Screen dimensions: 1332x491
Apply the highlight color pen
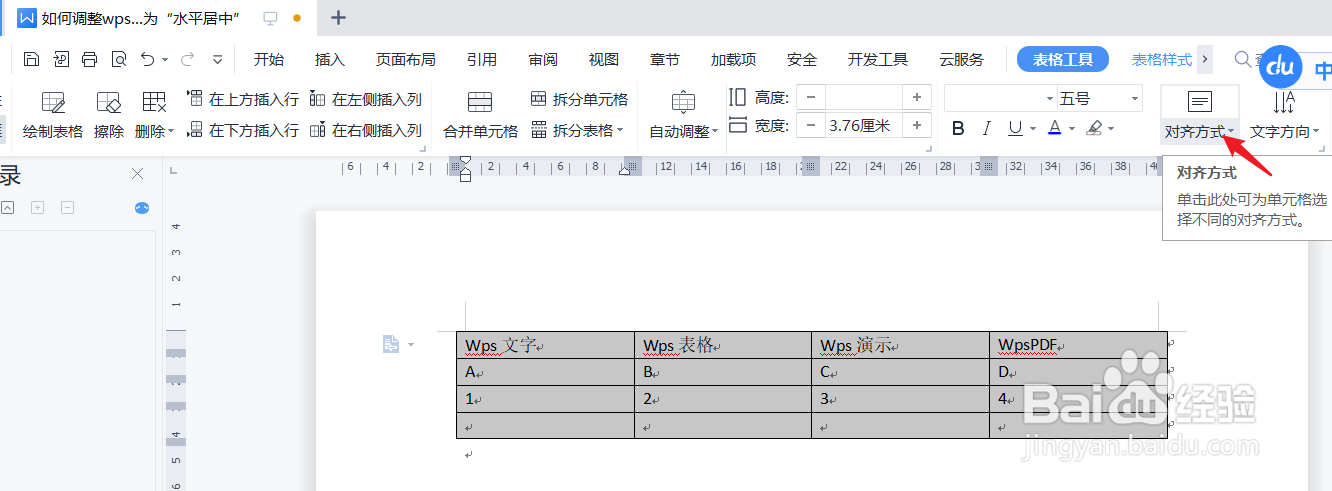(1094, 128)
